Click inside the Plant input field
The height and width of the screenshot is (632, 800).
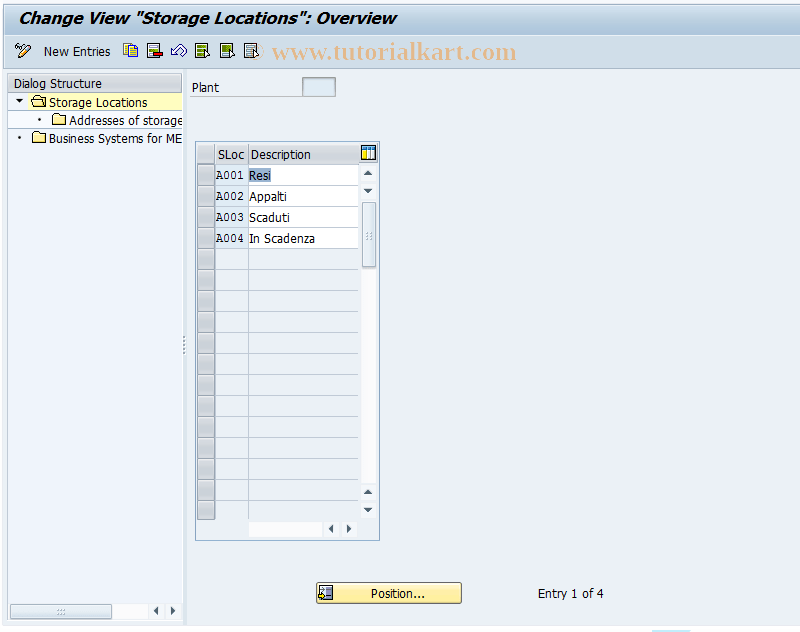pos(318,87)
